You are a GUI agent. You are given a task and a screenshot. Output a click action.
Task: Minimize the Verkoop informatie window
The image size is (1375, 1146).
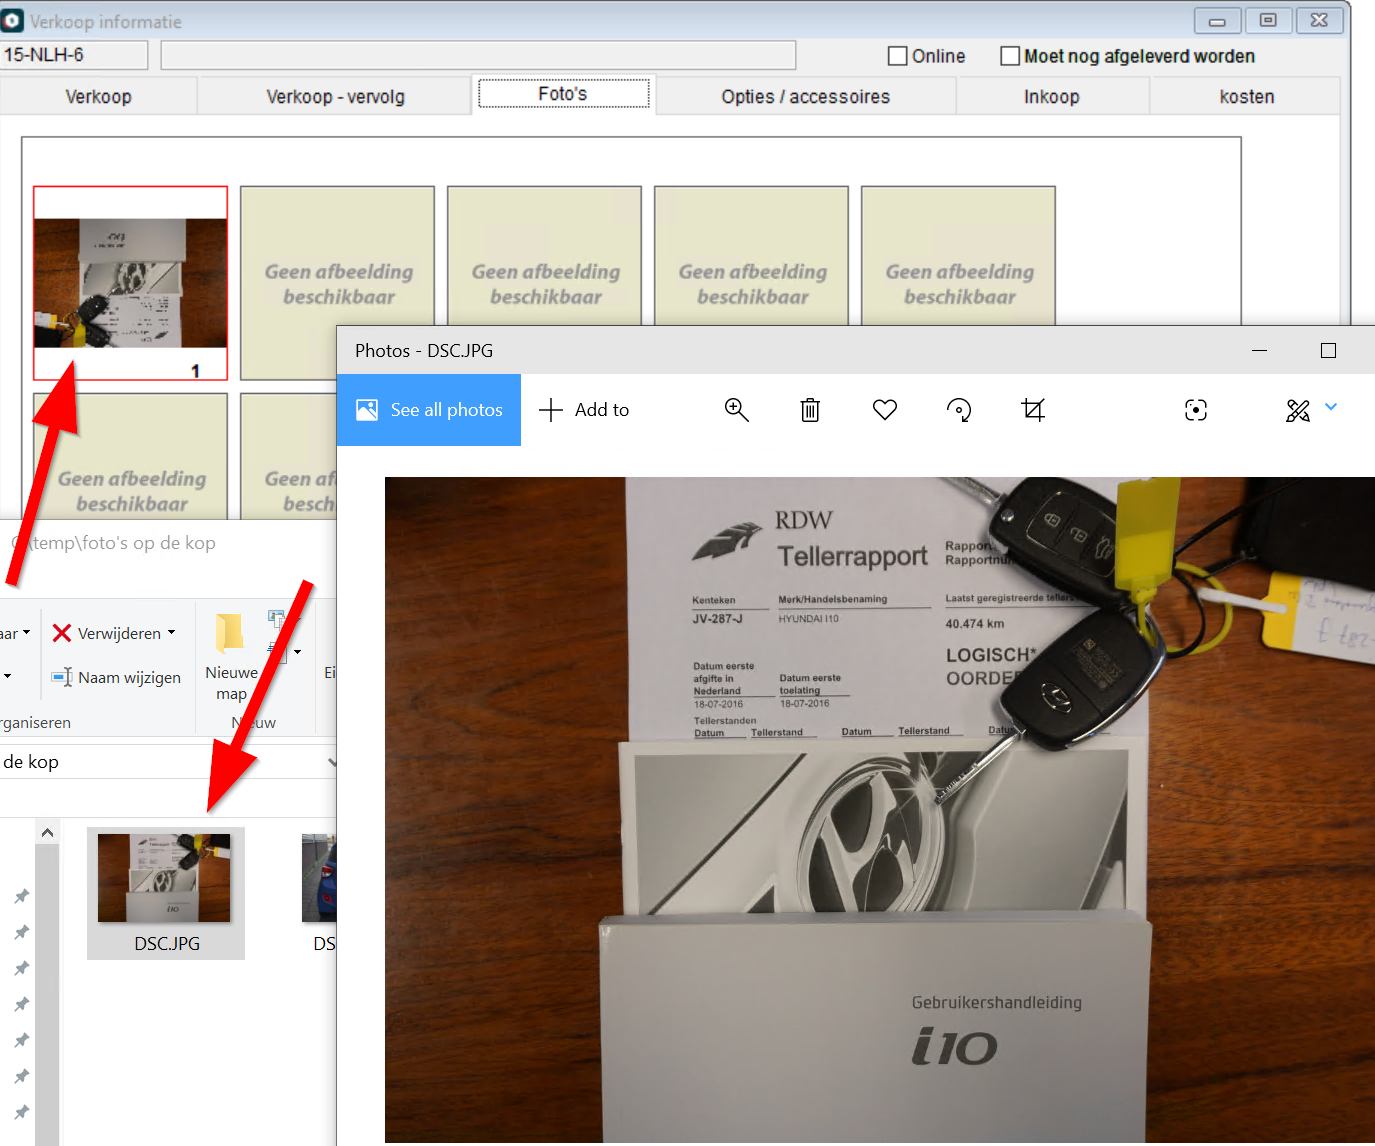[1217, 20]
